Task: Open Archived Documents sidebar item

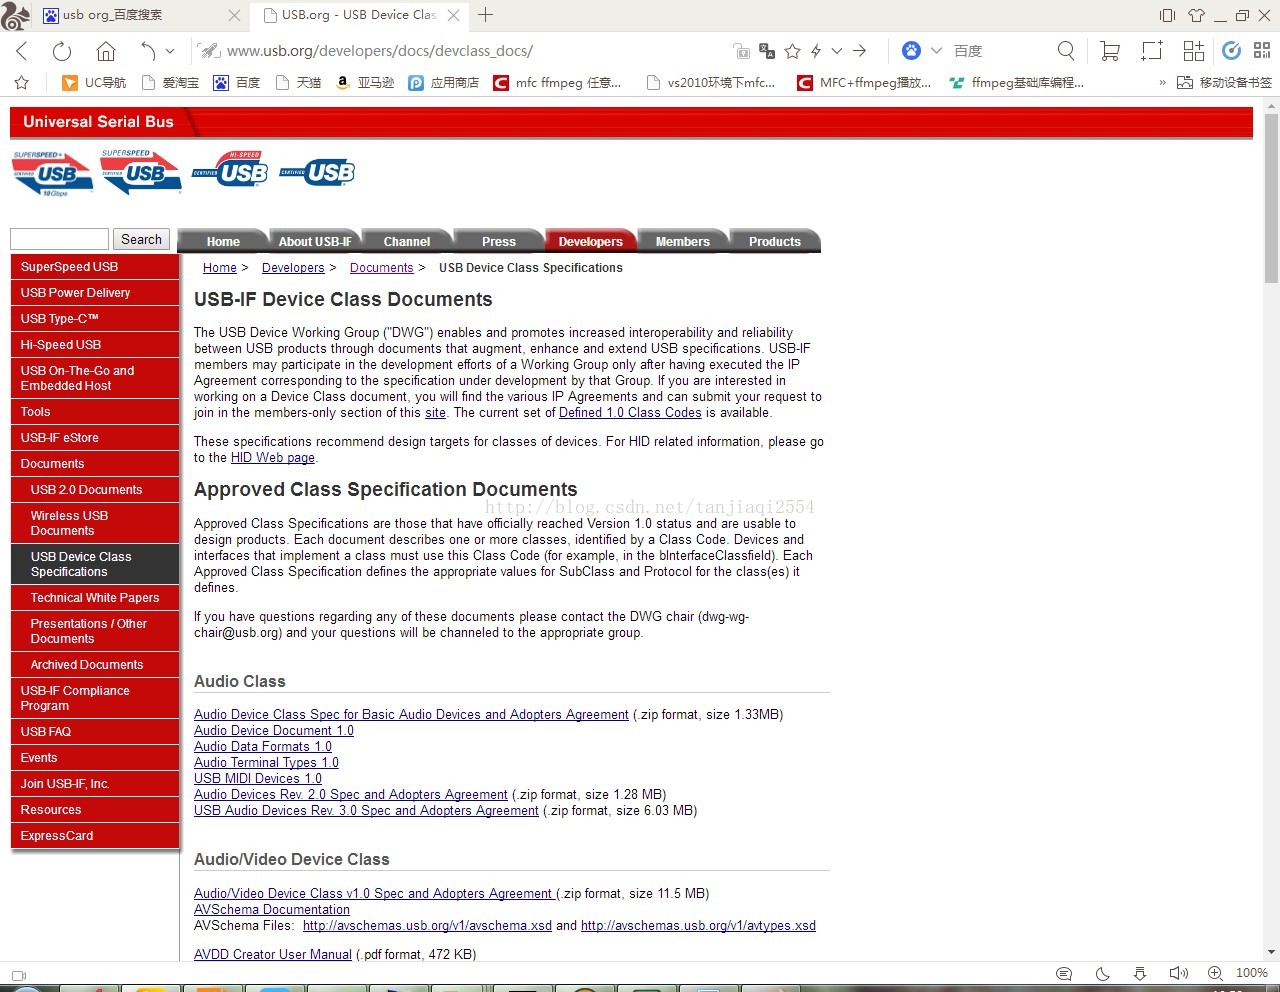Action: coord(95,665)
